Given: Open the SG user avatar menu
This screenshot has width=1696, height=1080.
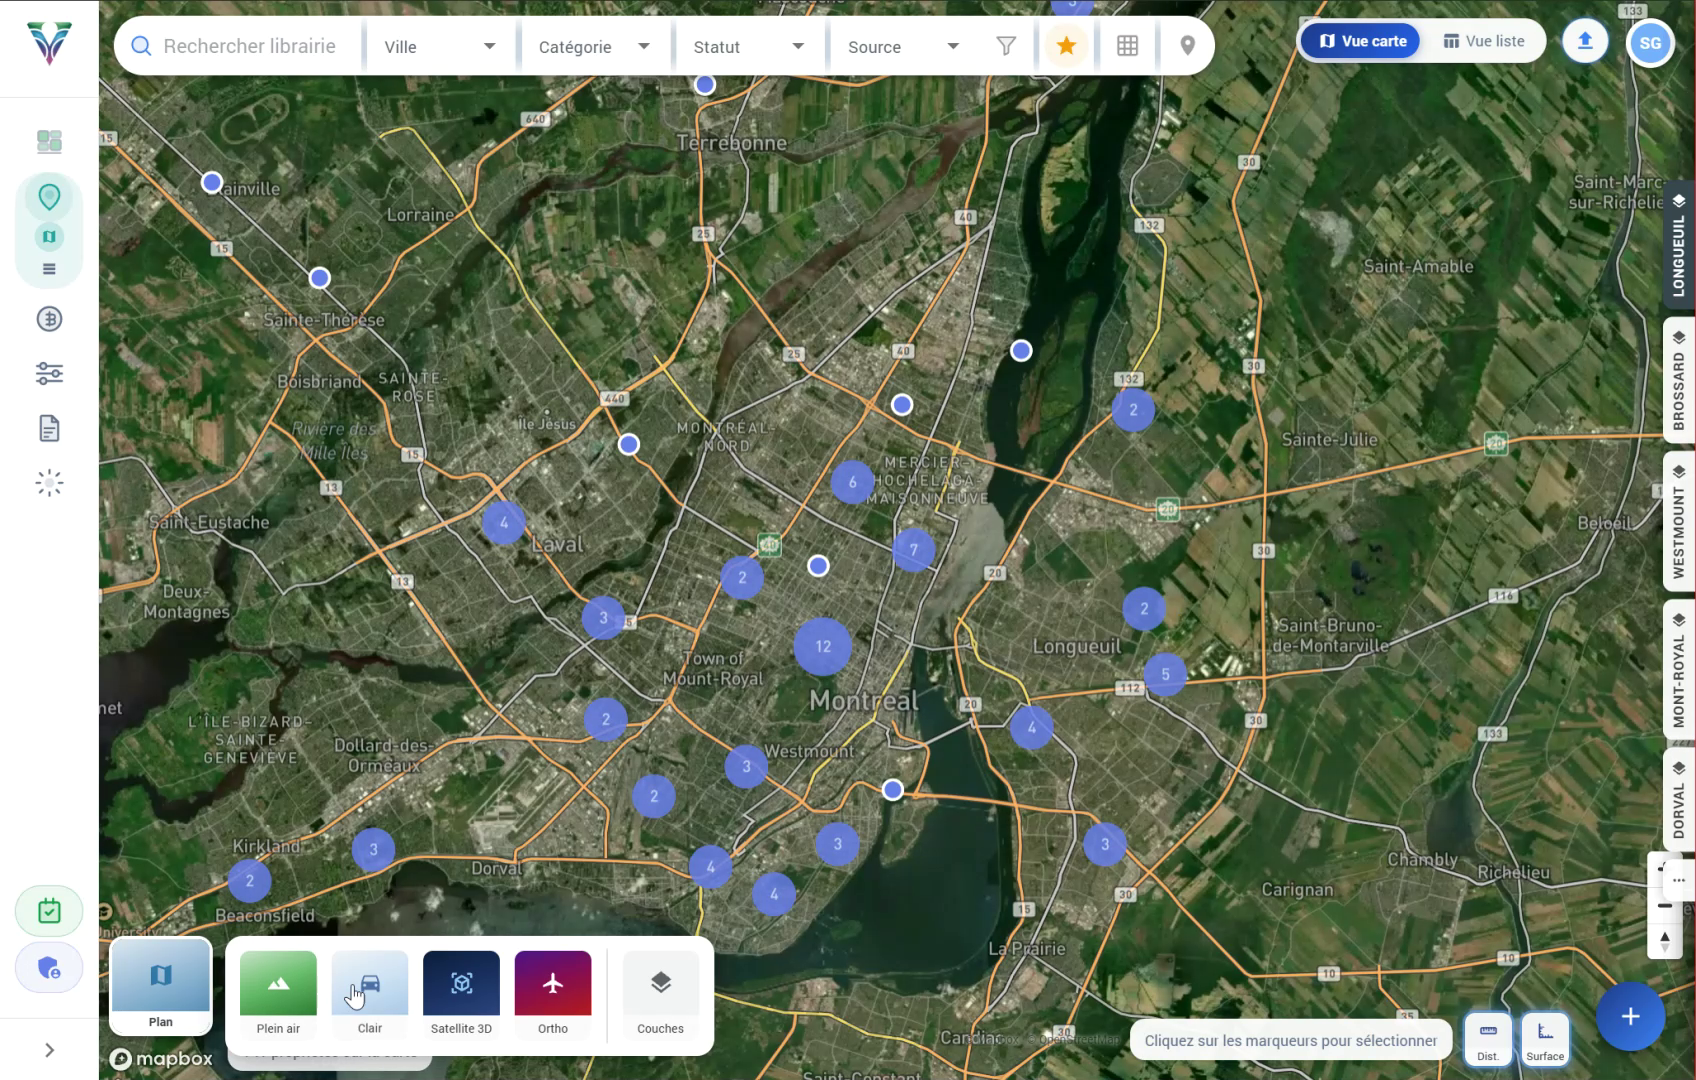Looking at the screenshot, I should pyautogui.click(x=1649, y=43).
